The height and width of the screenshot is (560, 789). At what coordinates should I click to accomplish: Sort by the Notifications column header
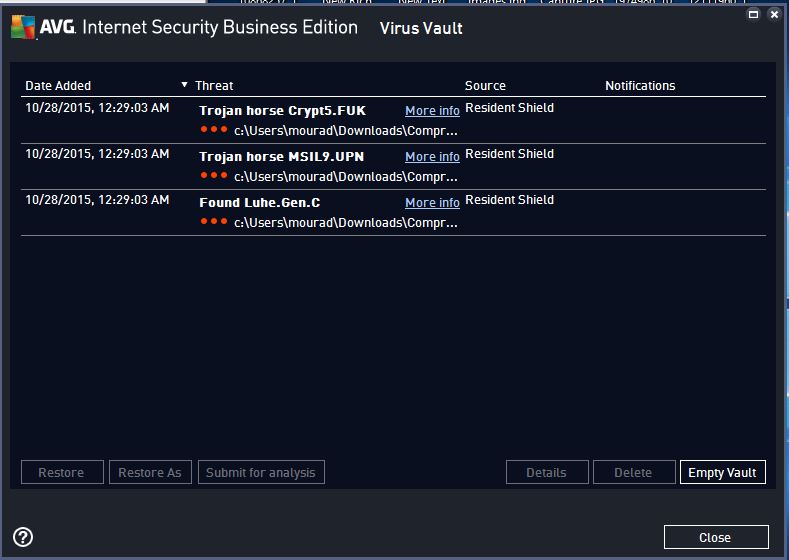point(640,86)
